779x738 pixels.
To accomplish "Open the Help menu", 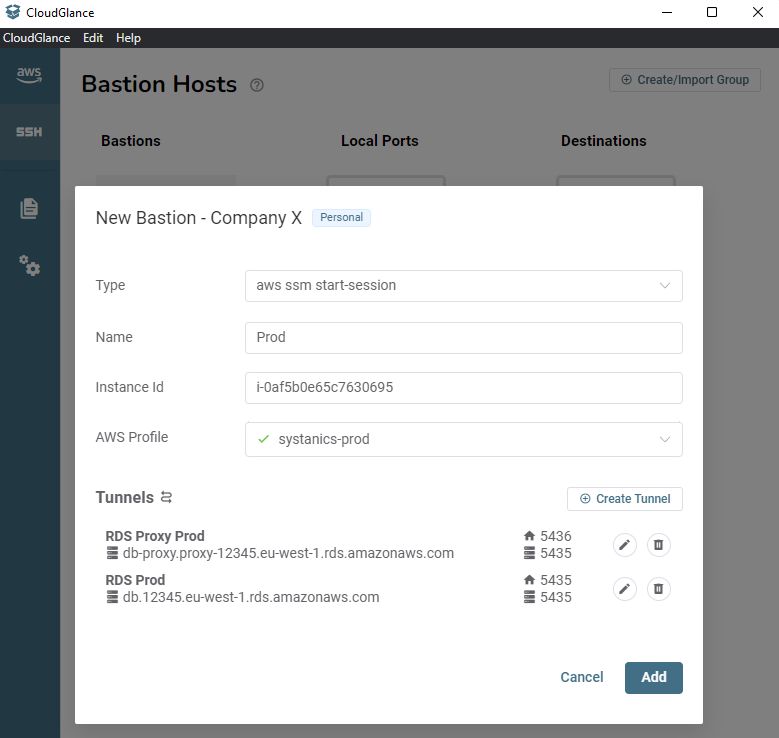I will pyautogui.click(x=128, y=38).
